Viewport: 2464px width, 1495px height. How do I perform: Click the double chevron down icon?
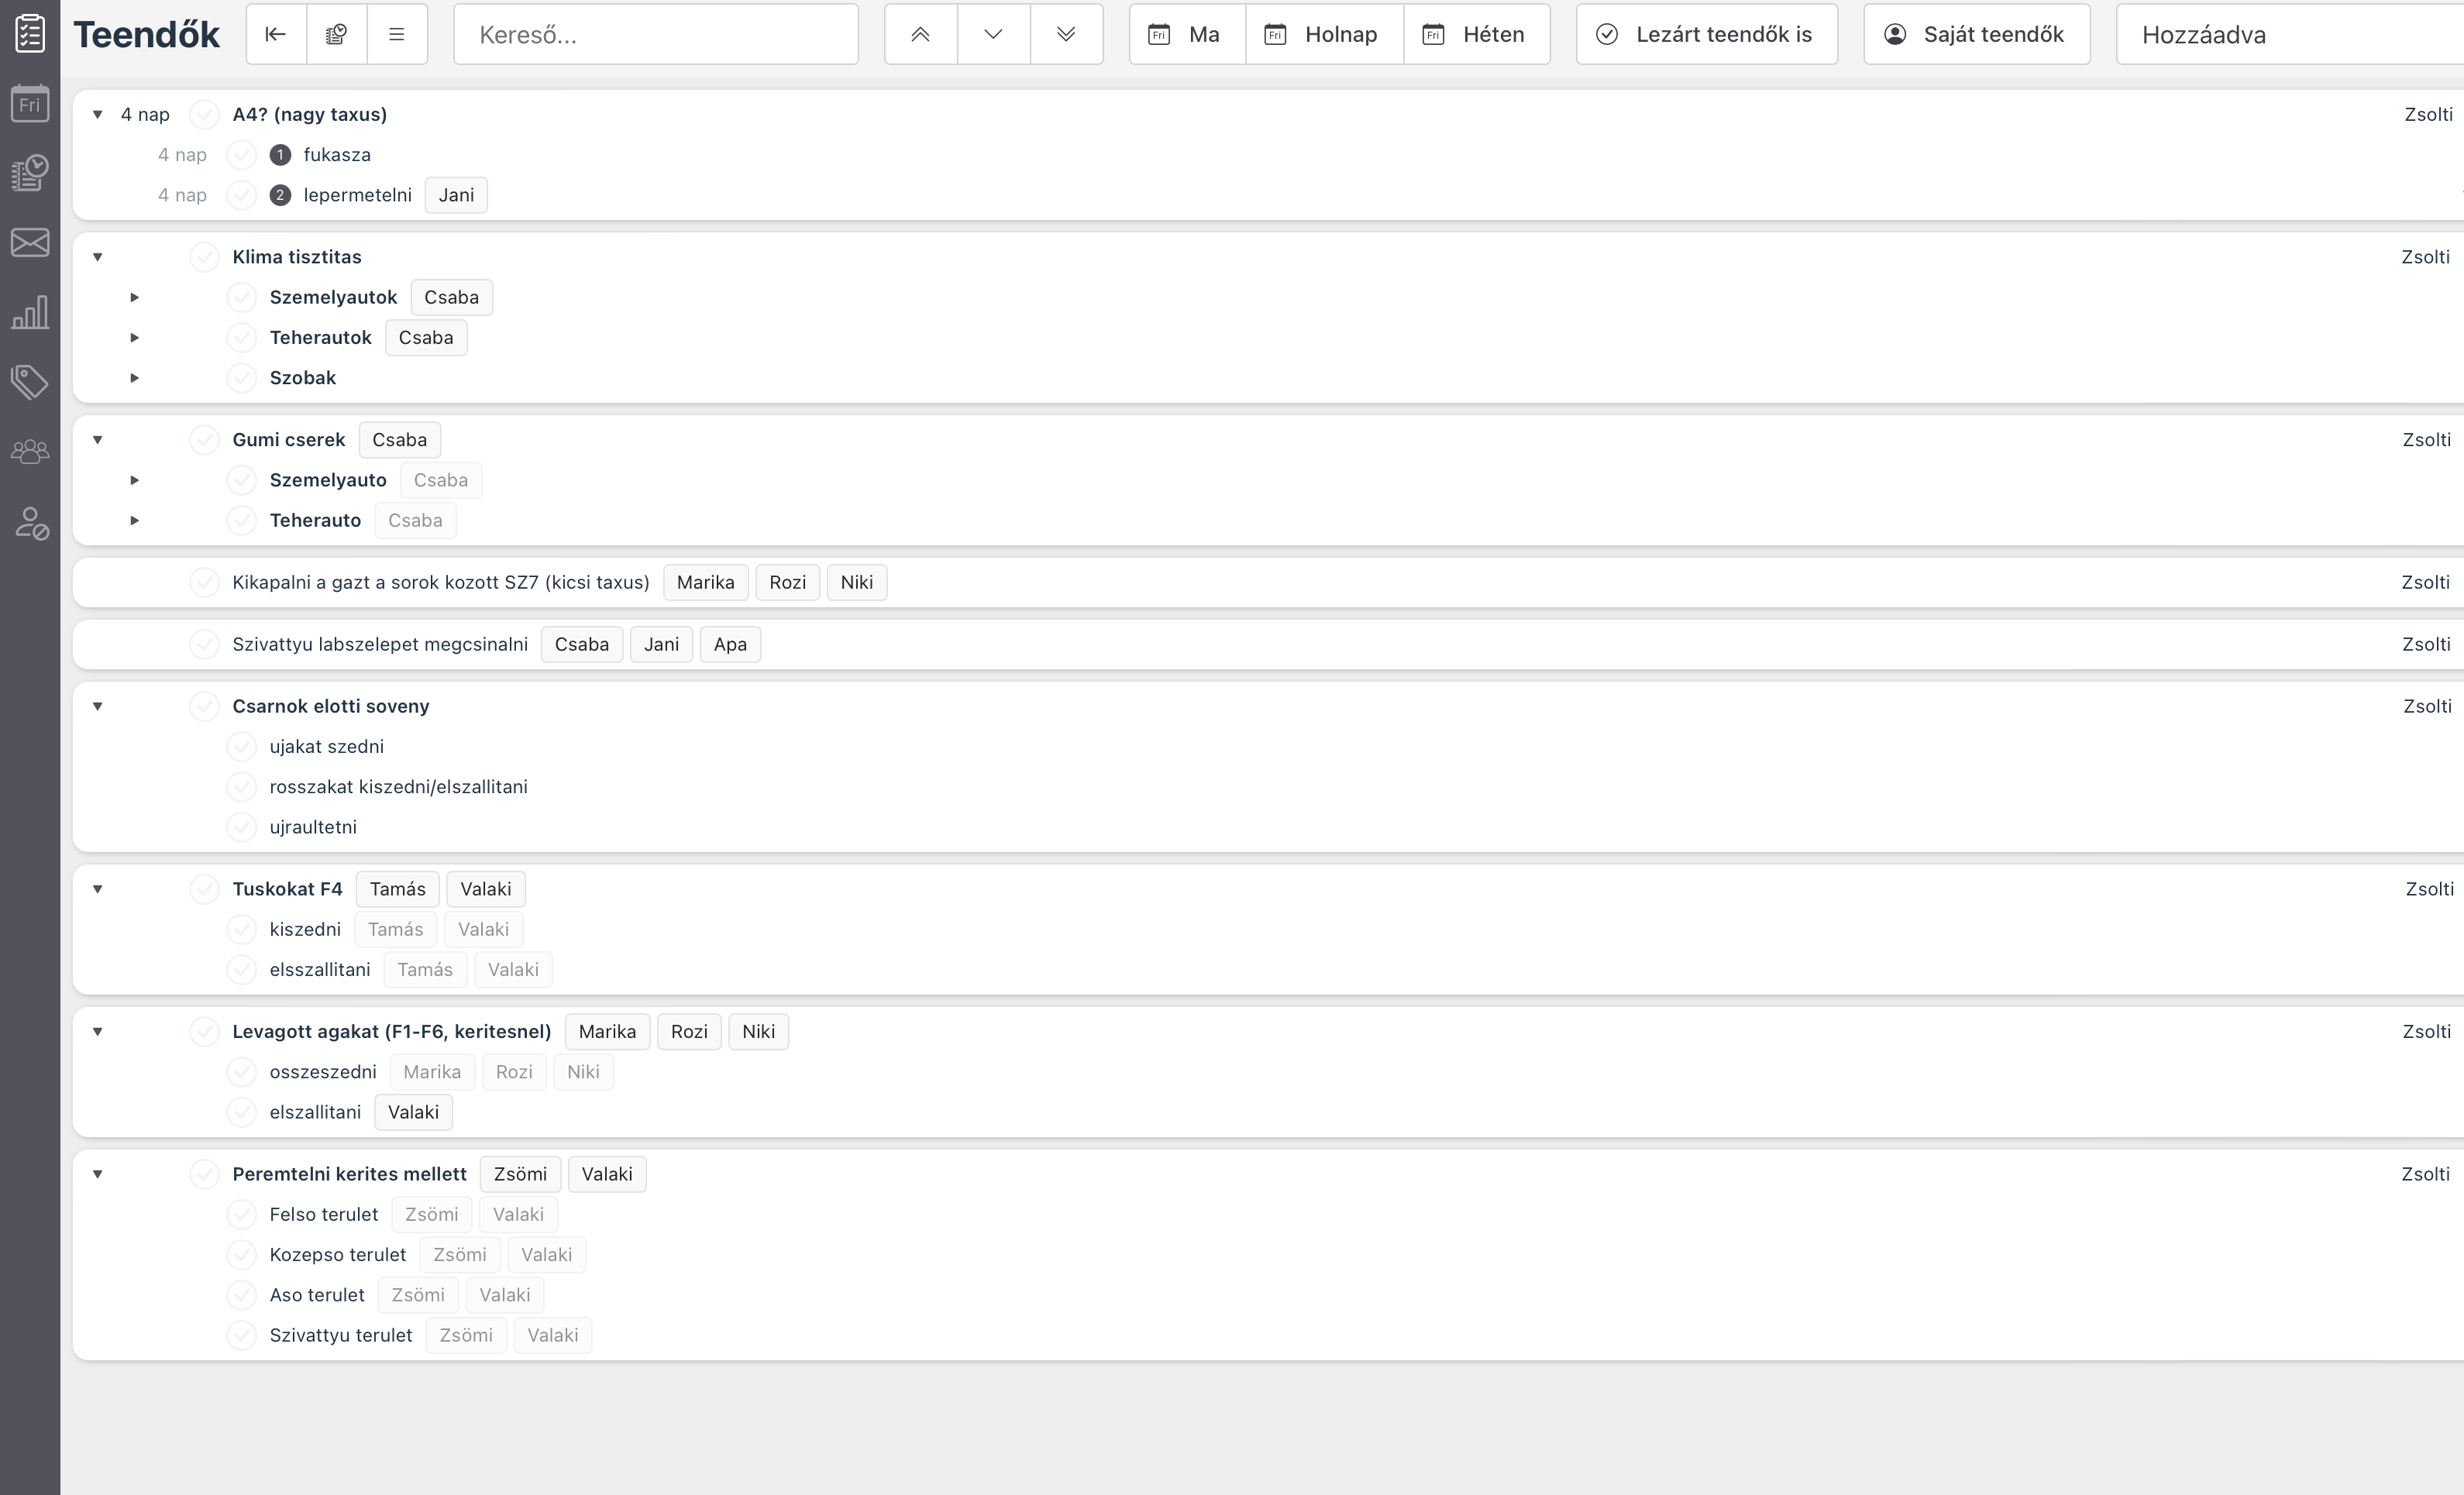(1066, 35)
